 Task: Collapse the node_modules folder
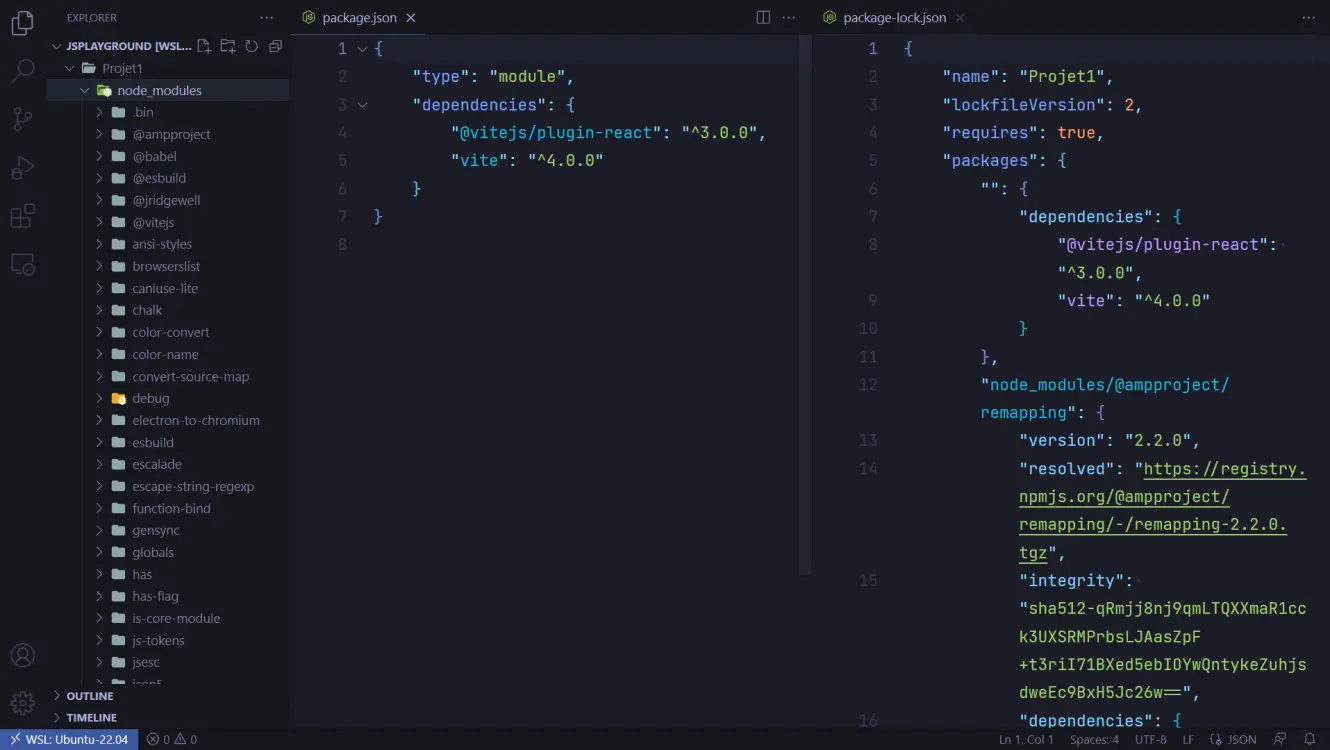pos(85,90)
